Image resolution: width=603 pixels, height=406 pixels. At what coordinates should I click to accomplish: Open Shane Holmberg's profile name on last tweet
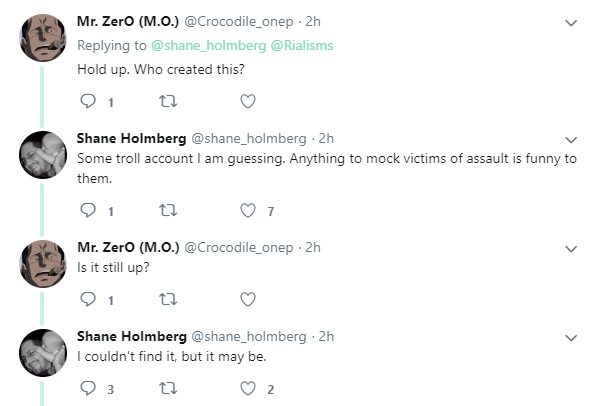(132, 336)
